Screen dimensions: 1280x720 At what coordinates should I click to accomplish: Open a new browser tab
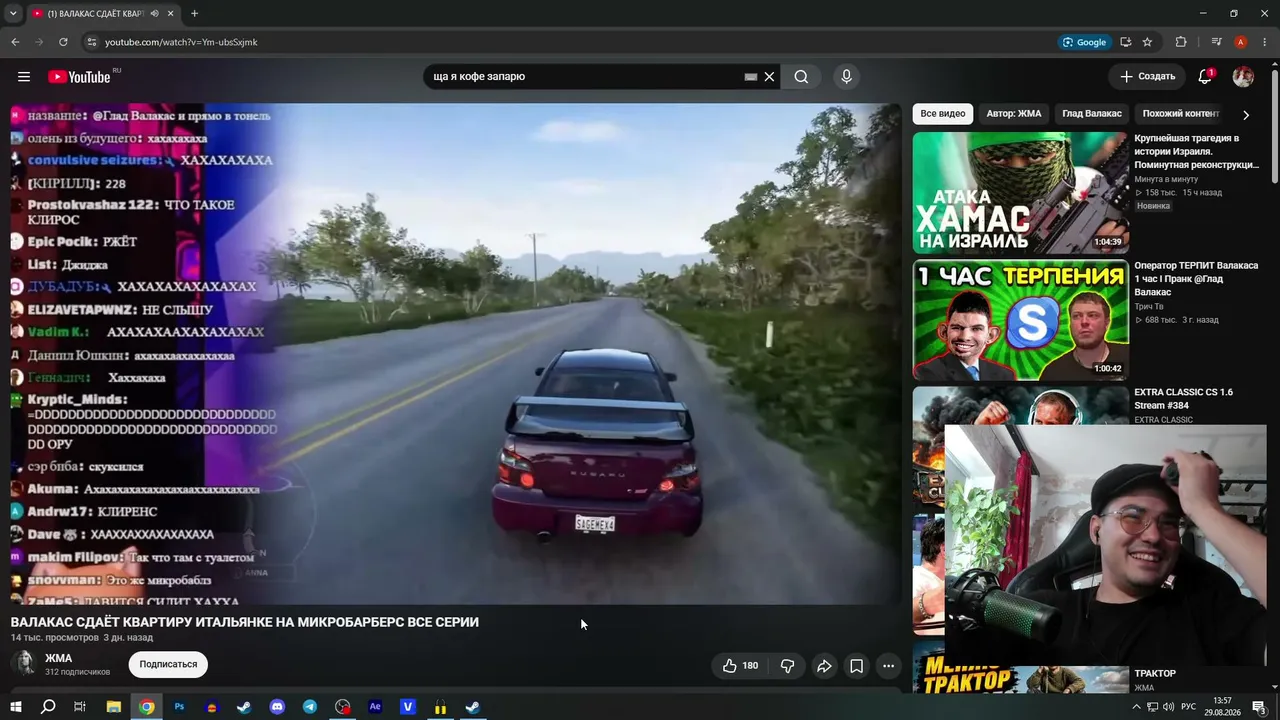click(x=194, y=14)
